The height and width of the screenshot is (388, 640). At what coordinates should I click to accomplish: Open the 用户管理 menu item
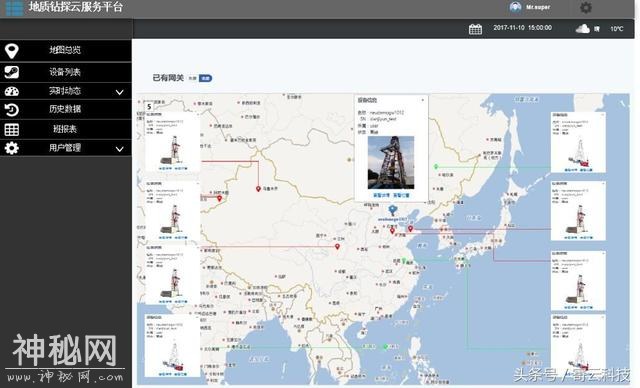(66, 148)
